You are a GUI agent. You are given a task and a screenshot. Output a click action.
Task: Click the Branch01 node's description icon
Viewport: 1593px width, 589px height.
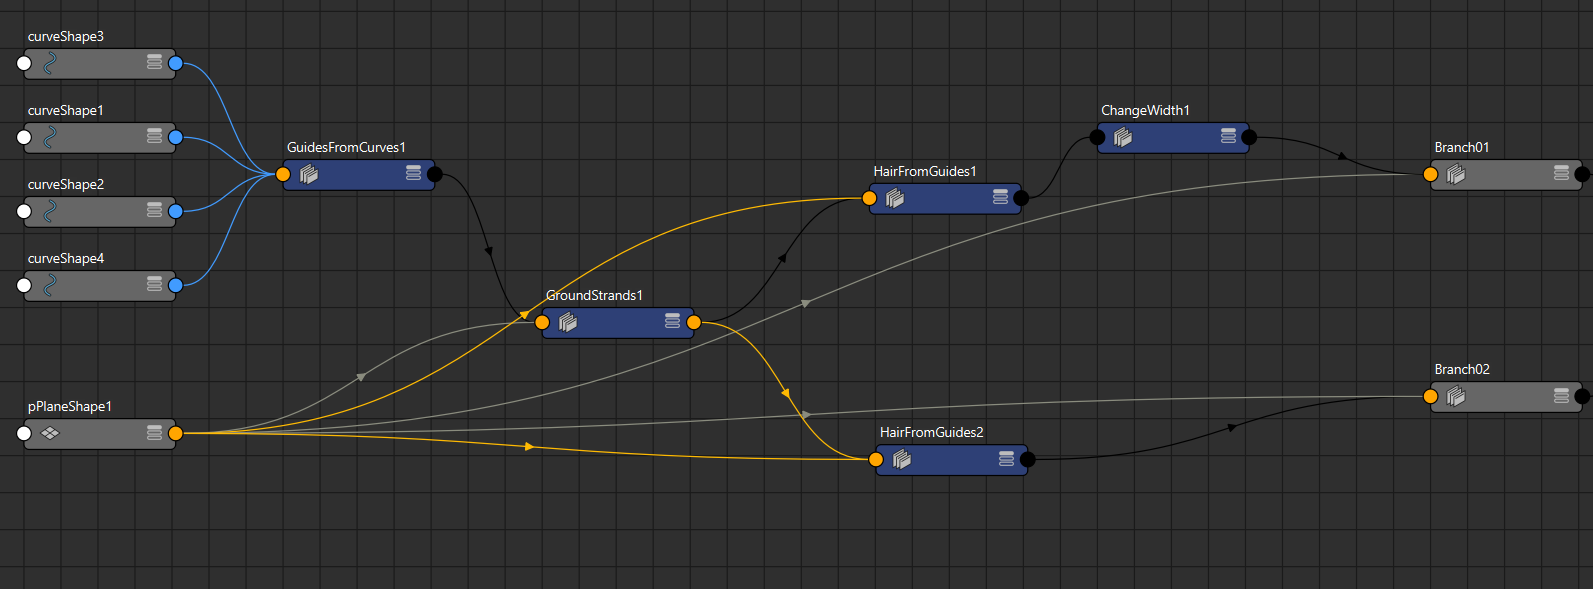(x=1456, y=174)
